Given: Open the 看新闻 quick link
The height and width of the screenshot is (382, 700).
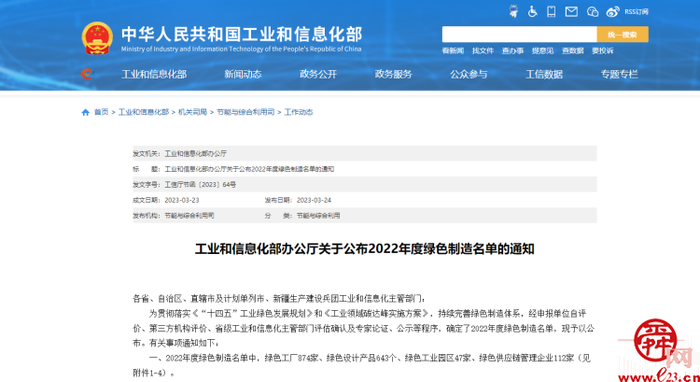Looking at the screenshot, I should [453, 51].
